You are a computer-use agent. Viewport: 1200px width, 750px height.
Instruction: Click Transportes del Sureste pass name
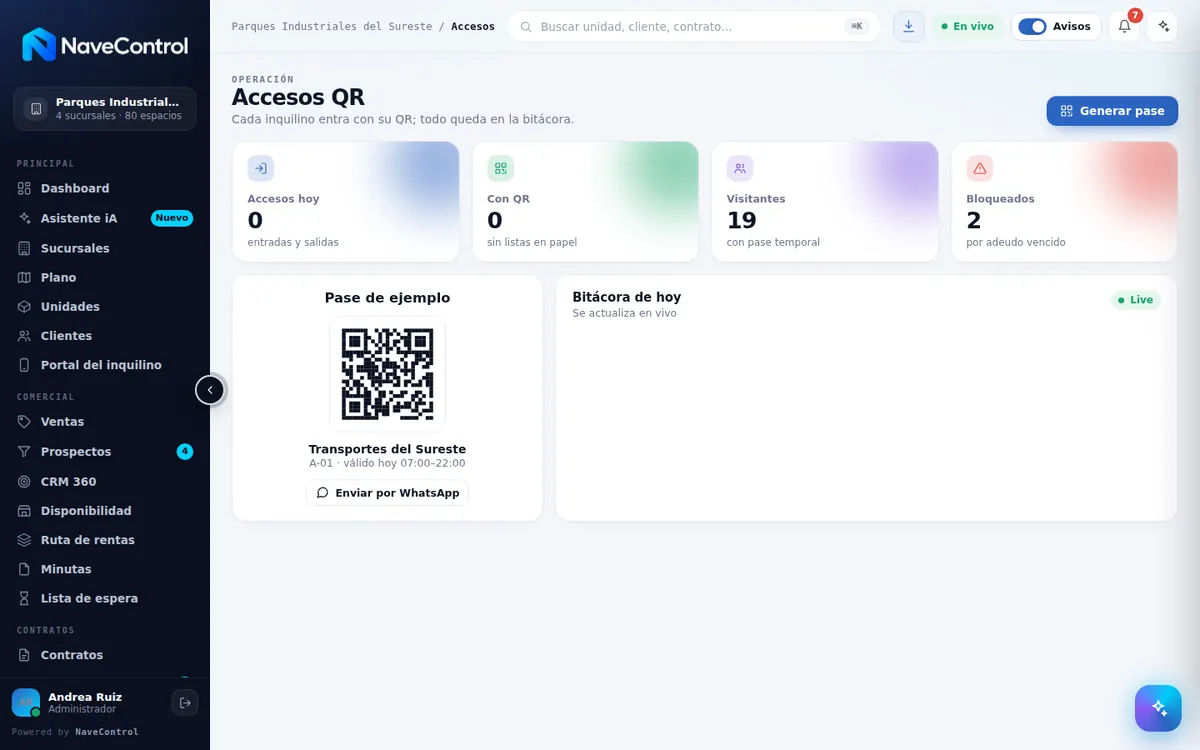point(387,450)
